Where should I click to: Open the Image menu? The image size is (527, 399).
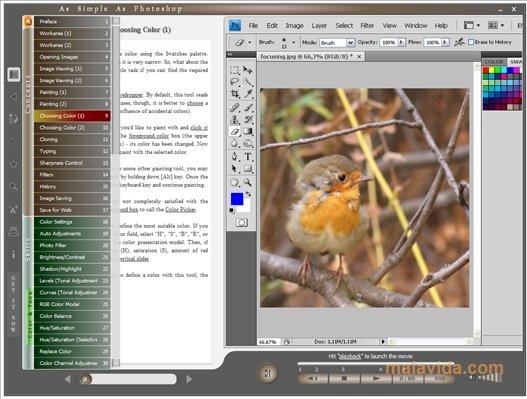294,26
